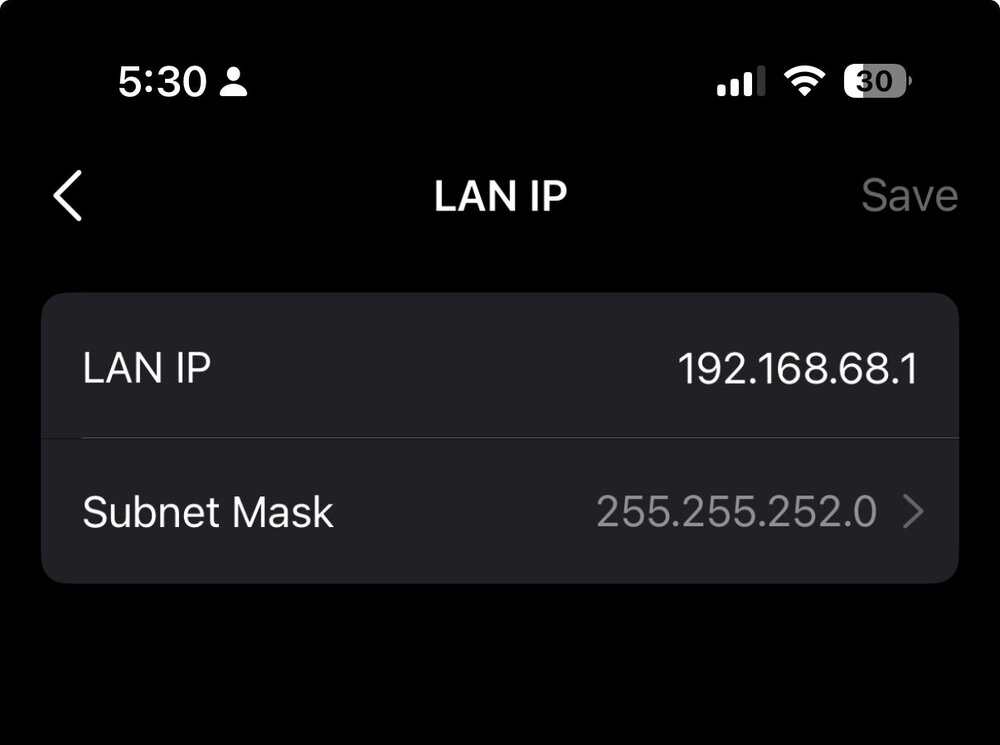The width and height of the screenshot is (1000, 745).
Task: Tap the battery indicator showing 30
Action: coord(878,81)
